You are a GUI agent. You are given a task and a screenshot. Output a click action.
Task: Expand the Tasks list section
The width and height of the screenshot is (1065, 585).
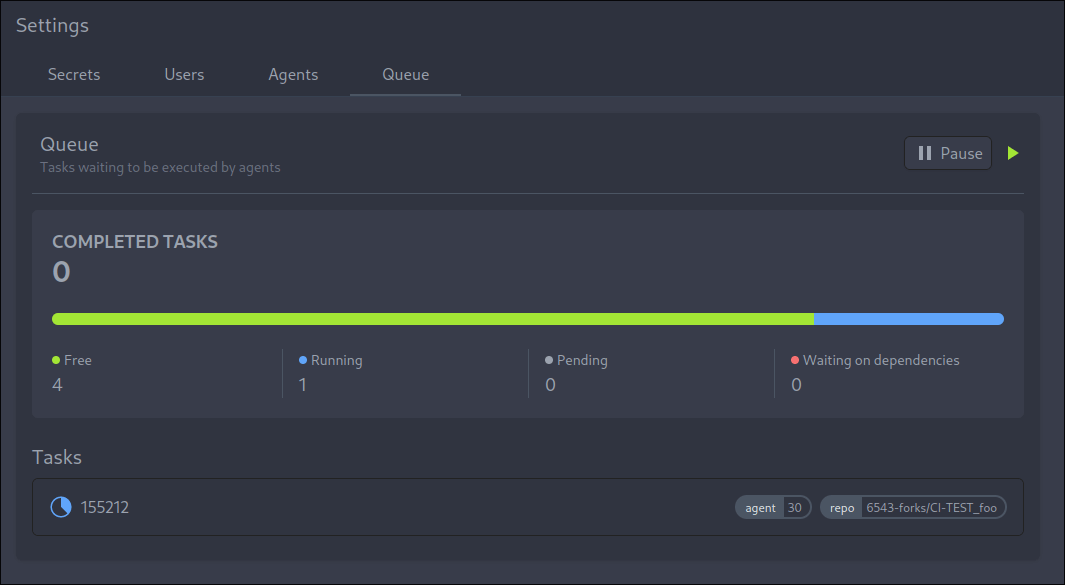57,457
